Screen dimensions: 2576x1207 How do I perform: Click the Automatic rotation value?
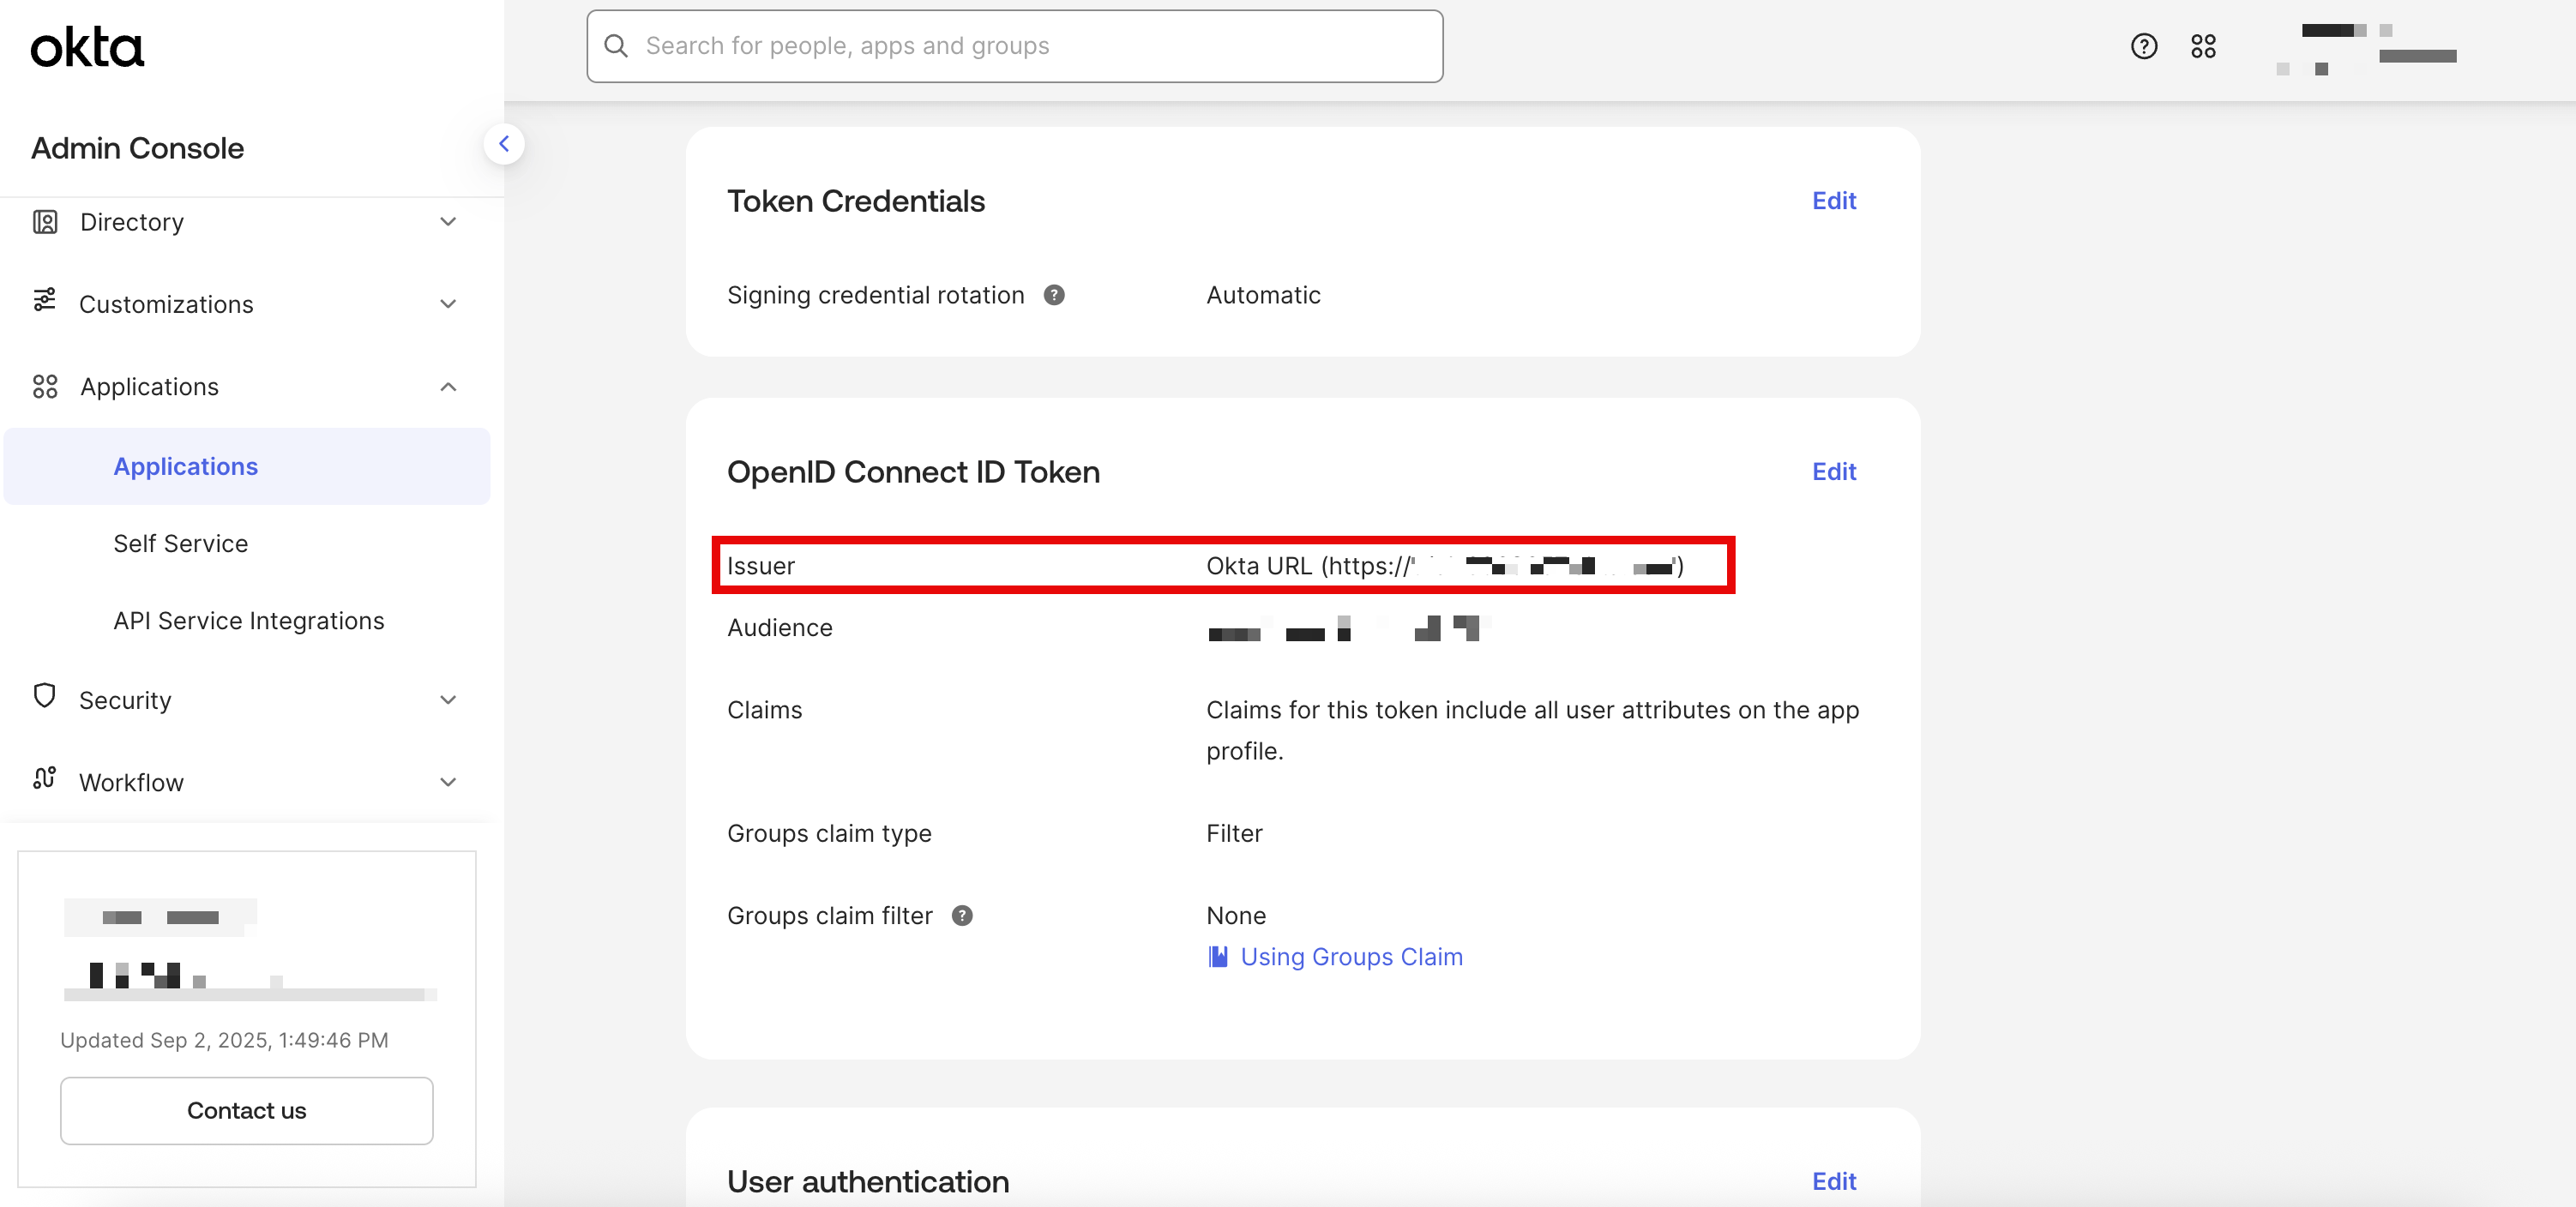(x=1263, y=295)
